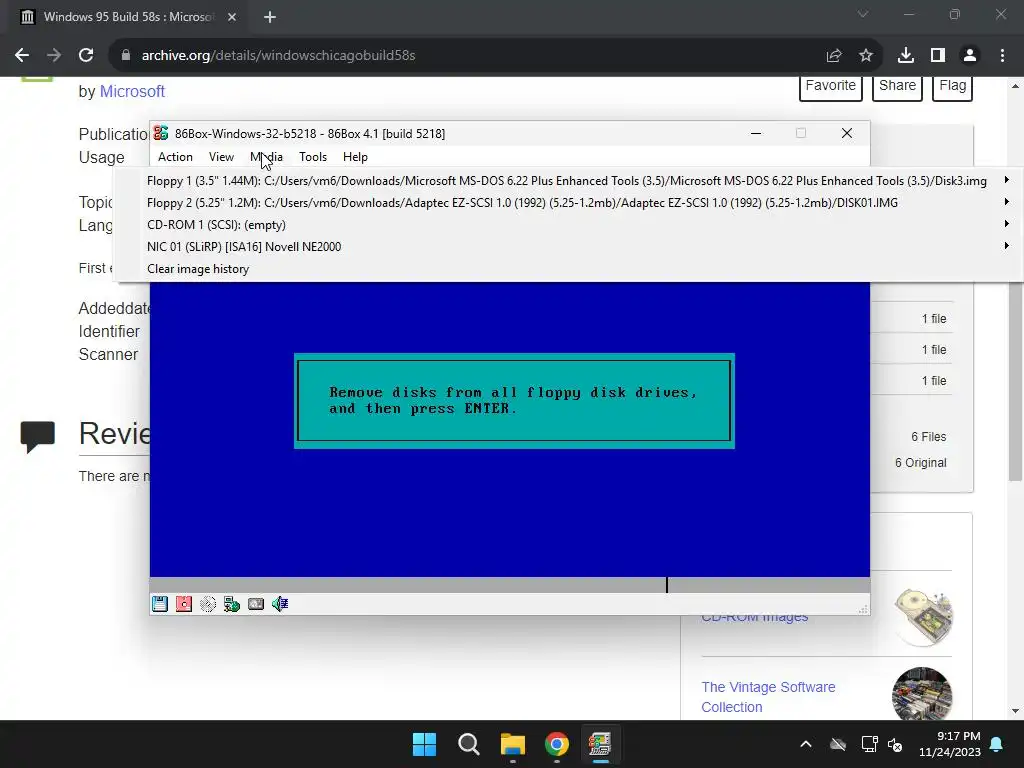Open Chrome three-dot menu
1024x768 pixels.
click(1002, 56)
